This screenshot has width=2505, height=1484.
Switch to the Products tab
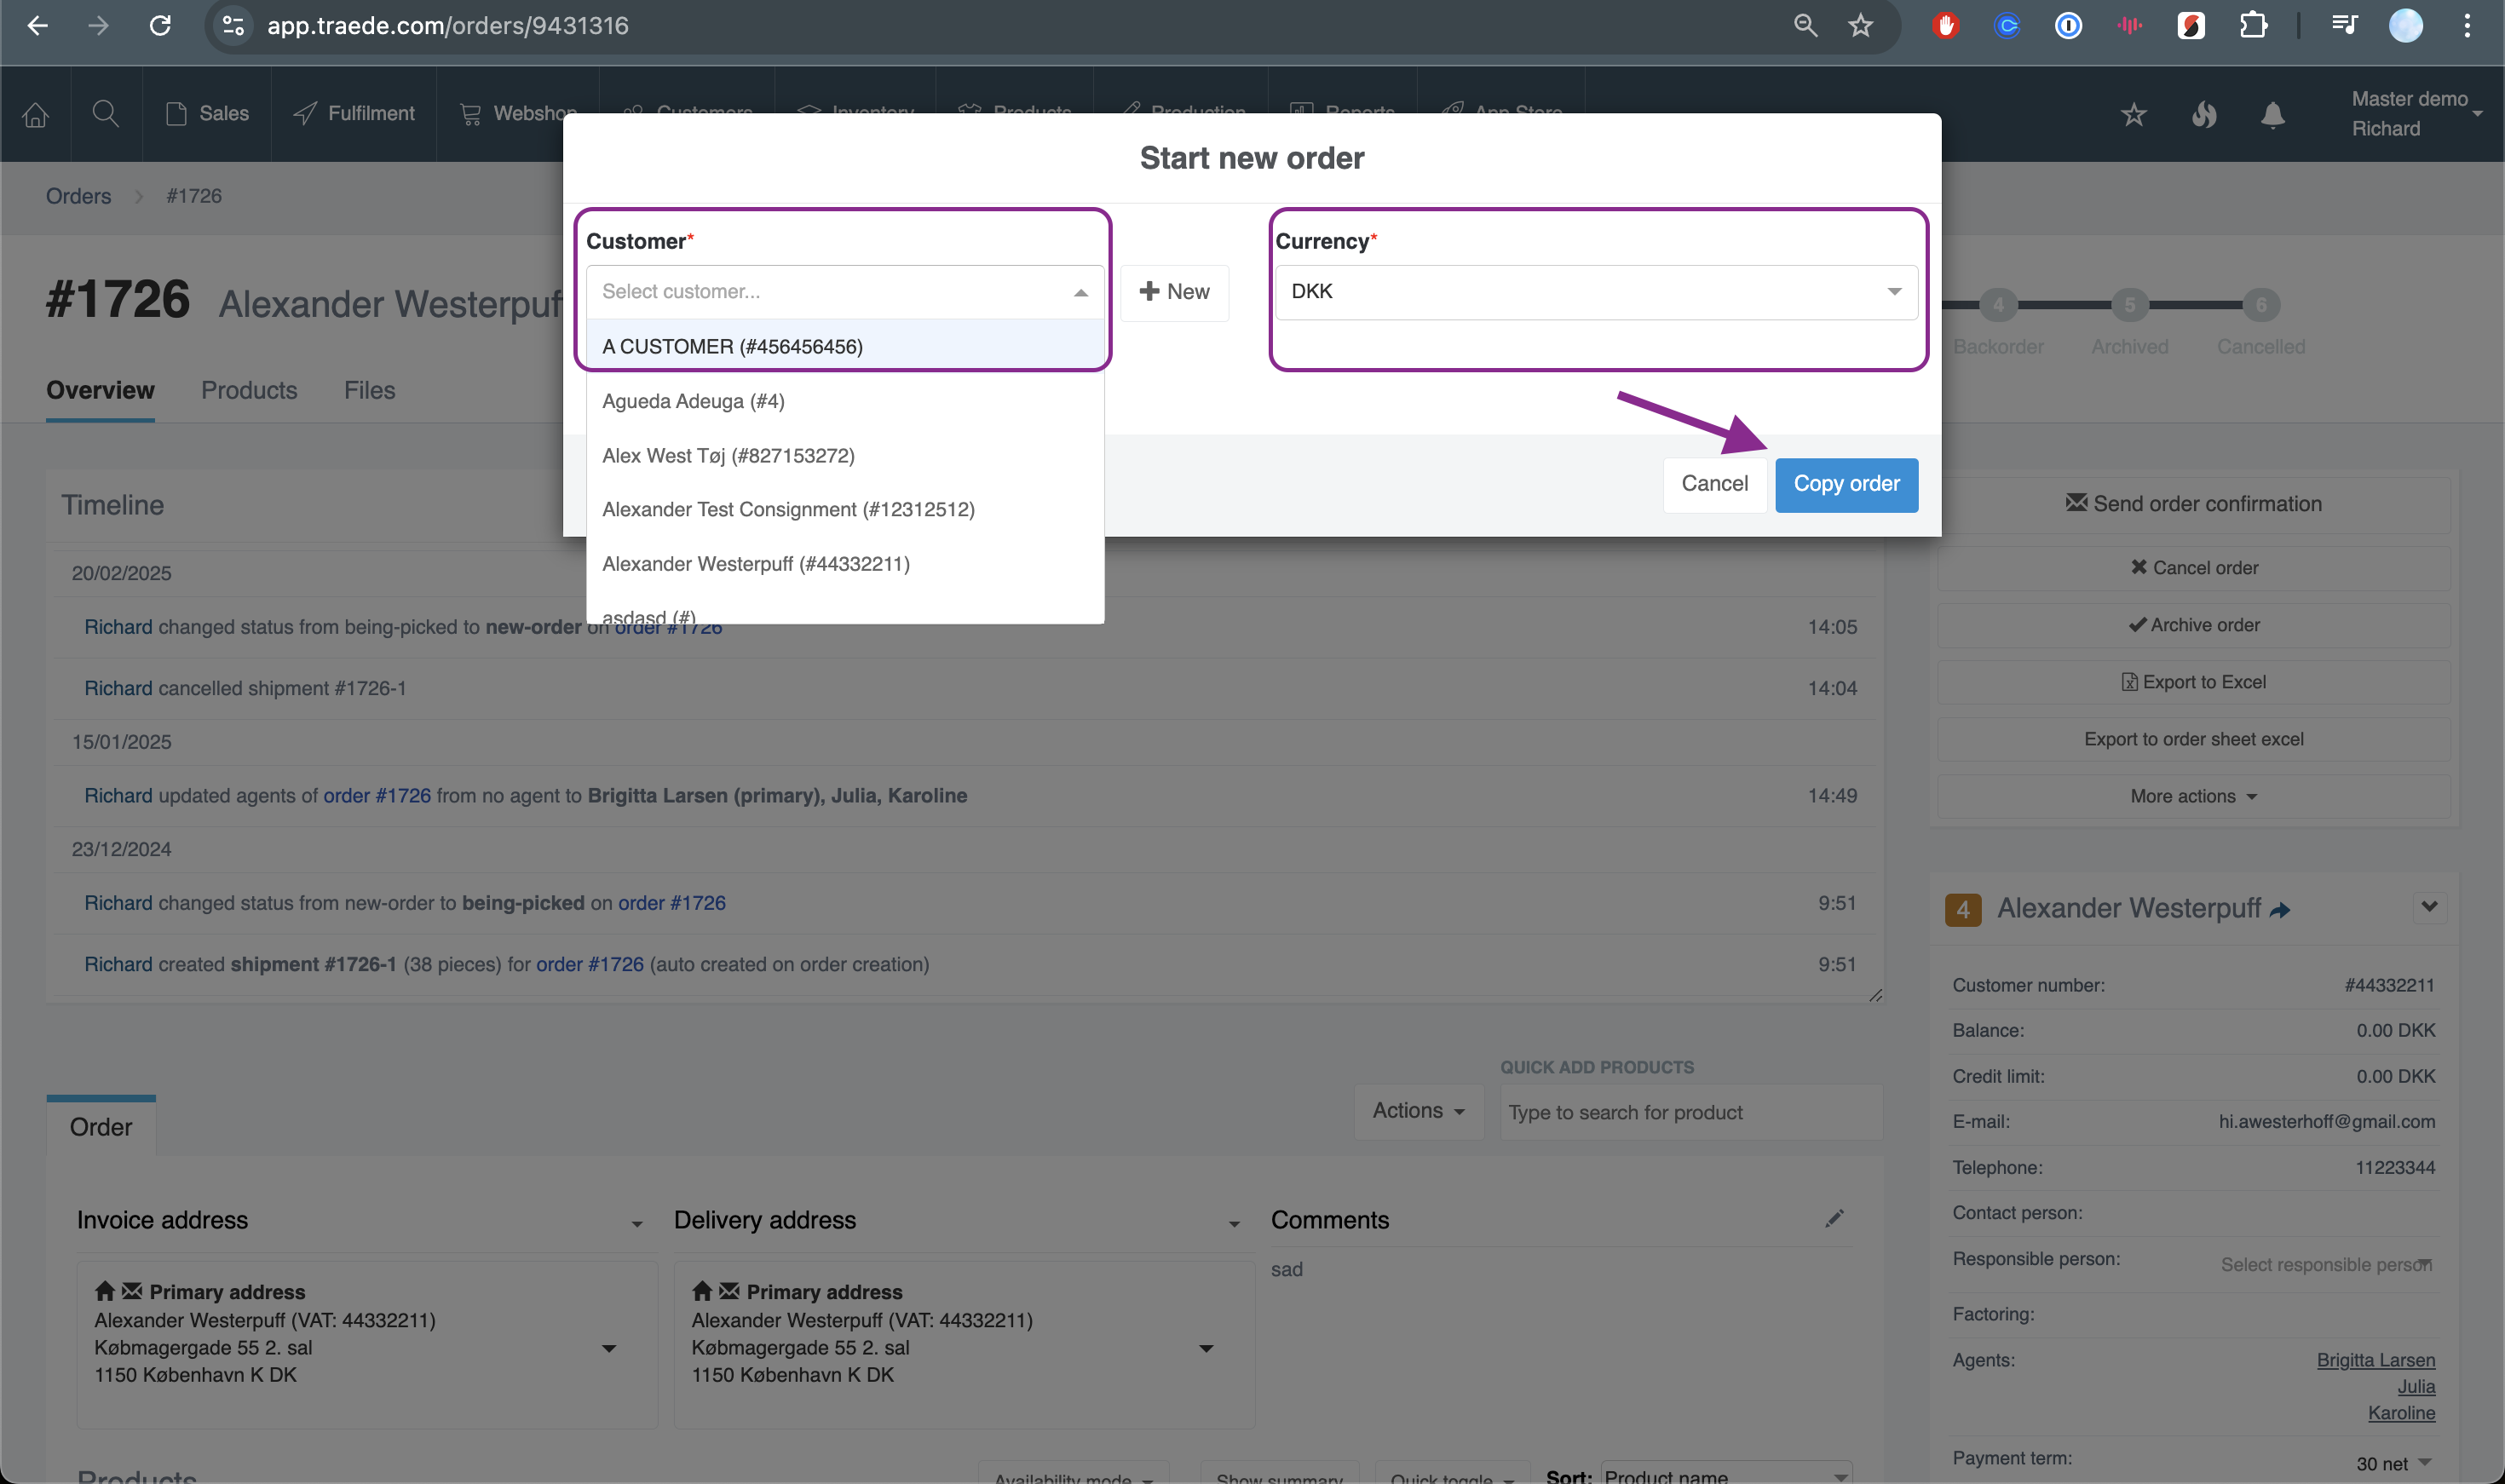point(249,390)
